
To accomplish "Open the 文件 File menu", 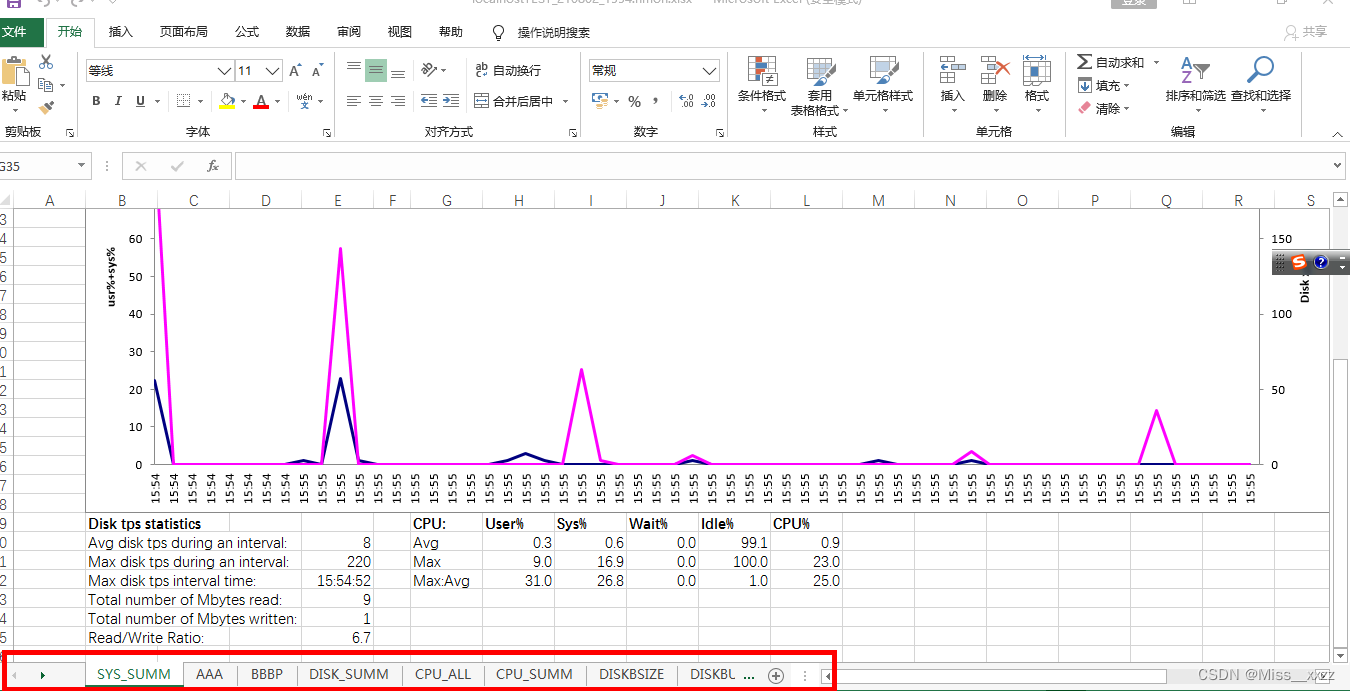I will click(x=15, y=32).
